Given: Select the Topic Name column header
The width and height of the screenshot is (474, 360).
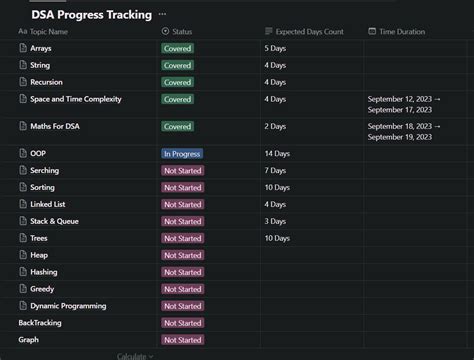Looking at the screenshot, I should 43,31.
